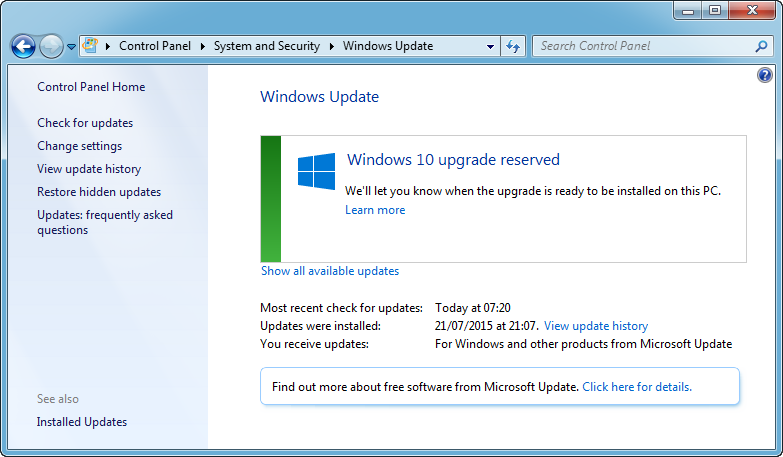Expand arrow after Control Panel breadcrumb
Image resolution: width=783 pixels, height=457 pixels.
(203, 46)
